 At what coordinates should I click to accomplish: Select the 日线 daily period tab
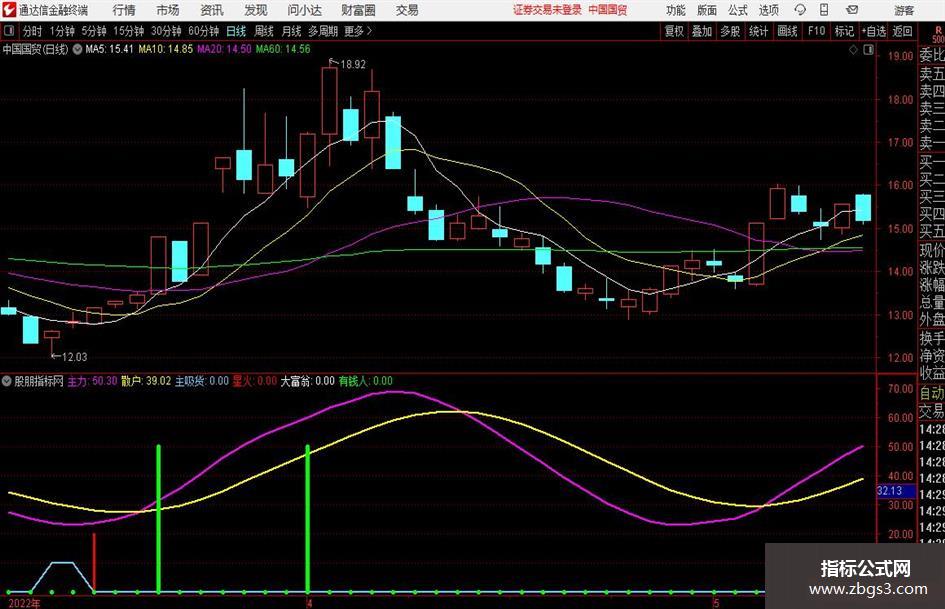coord(236,31)
